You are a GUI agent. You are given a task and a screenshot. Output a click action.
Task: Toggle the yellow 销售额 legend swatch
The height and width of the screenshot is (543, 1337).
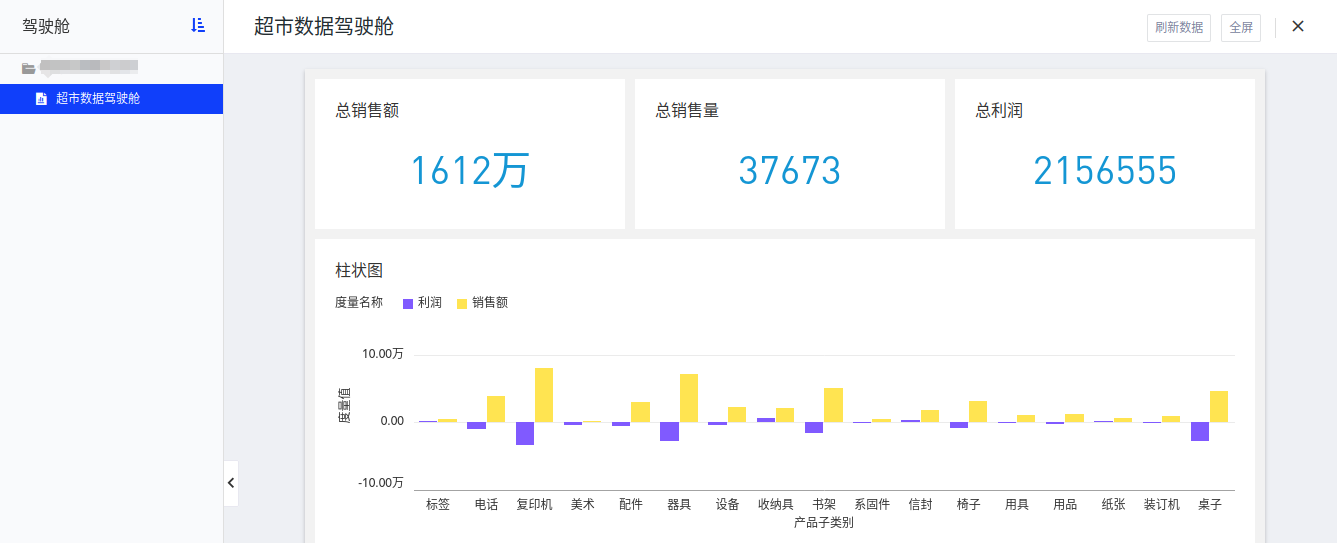[462, 303]
